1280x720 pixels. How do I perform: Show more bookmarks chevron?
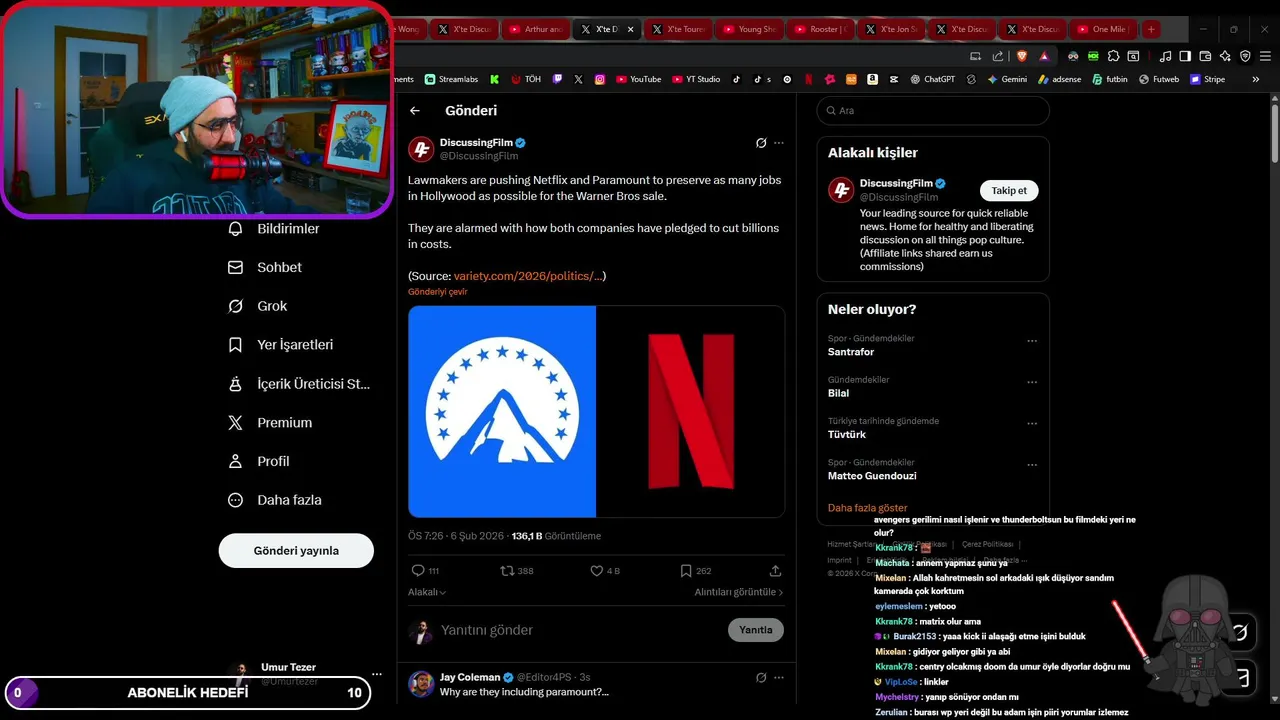tap(1256, 79)
